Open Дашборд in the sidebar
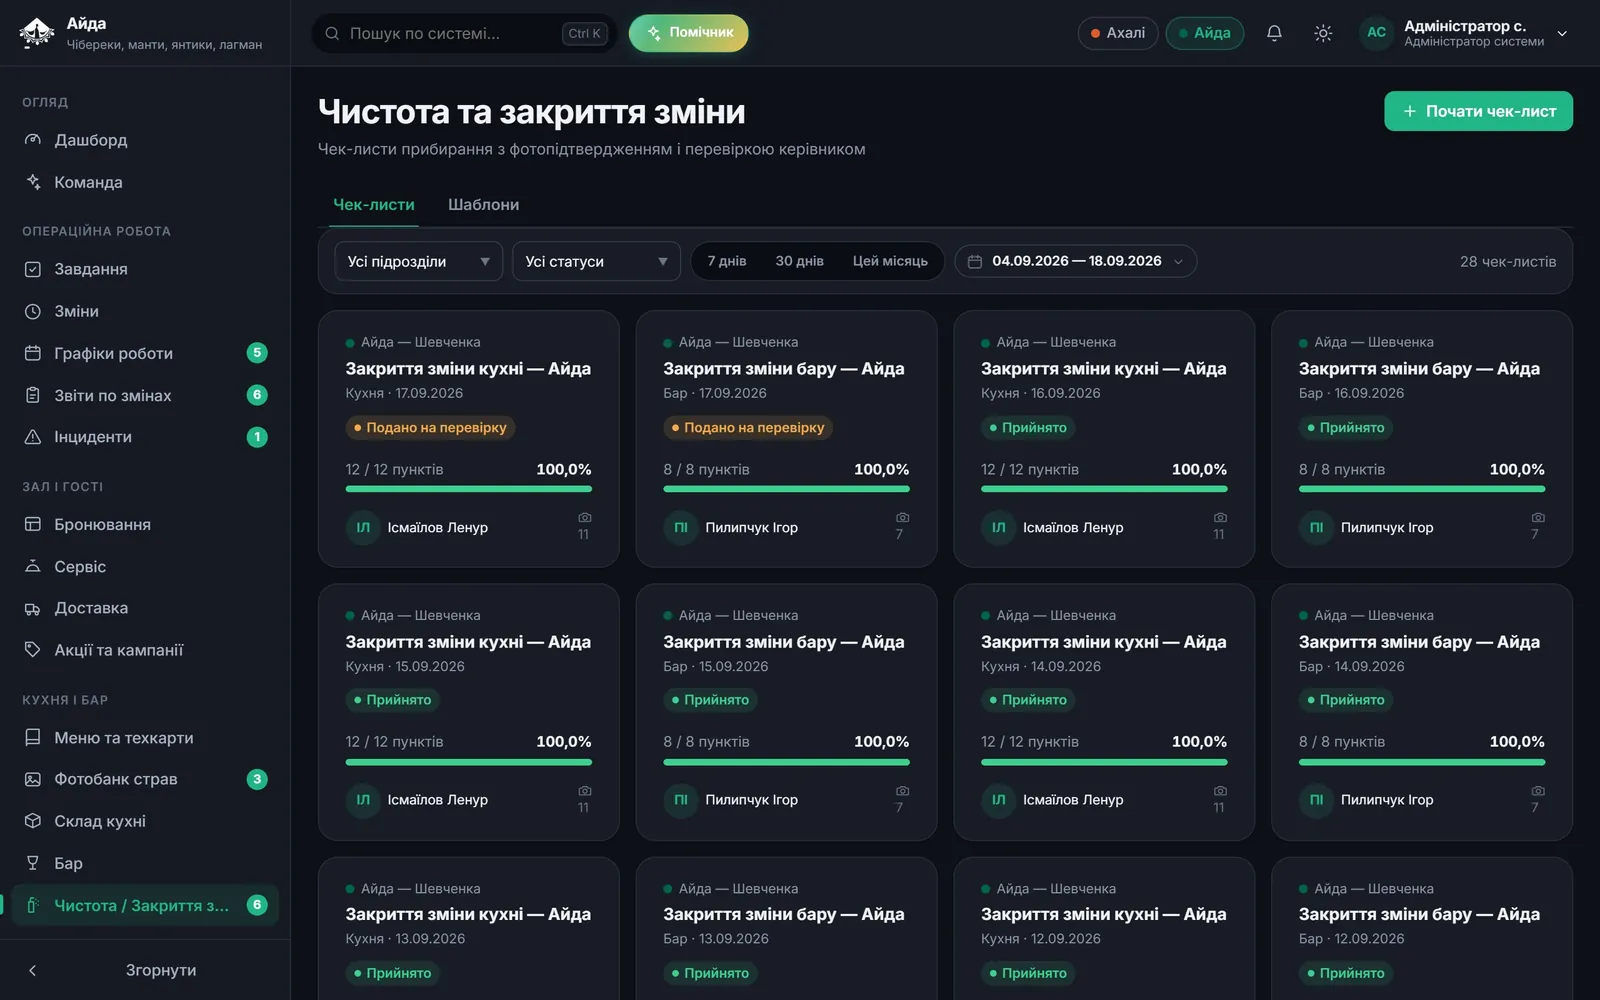 tap(146, 140)
